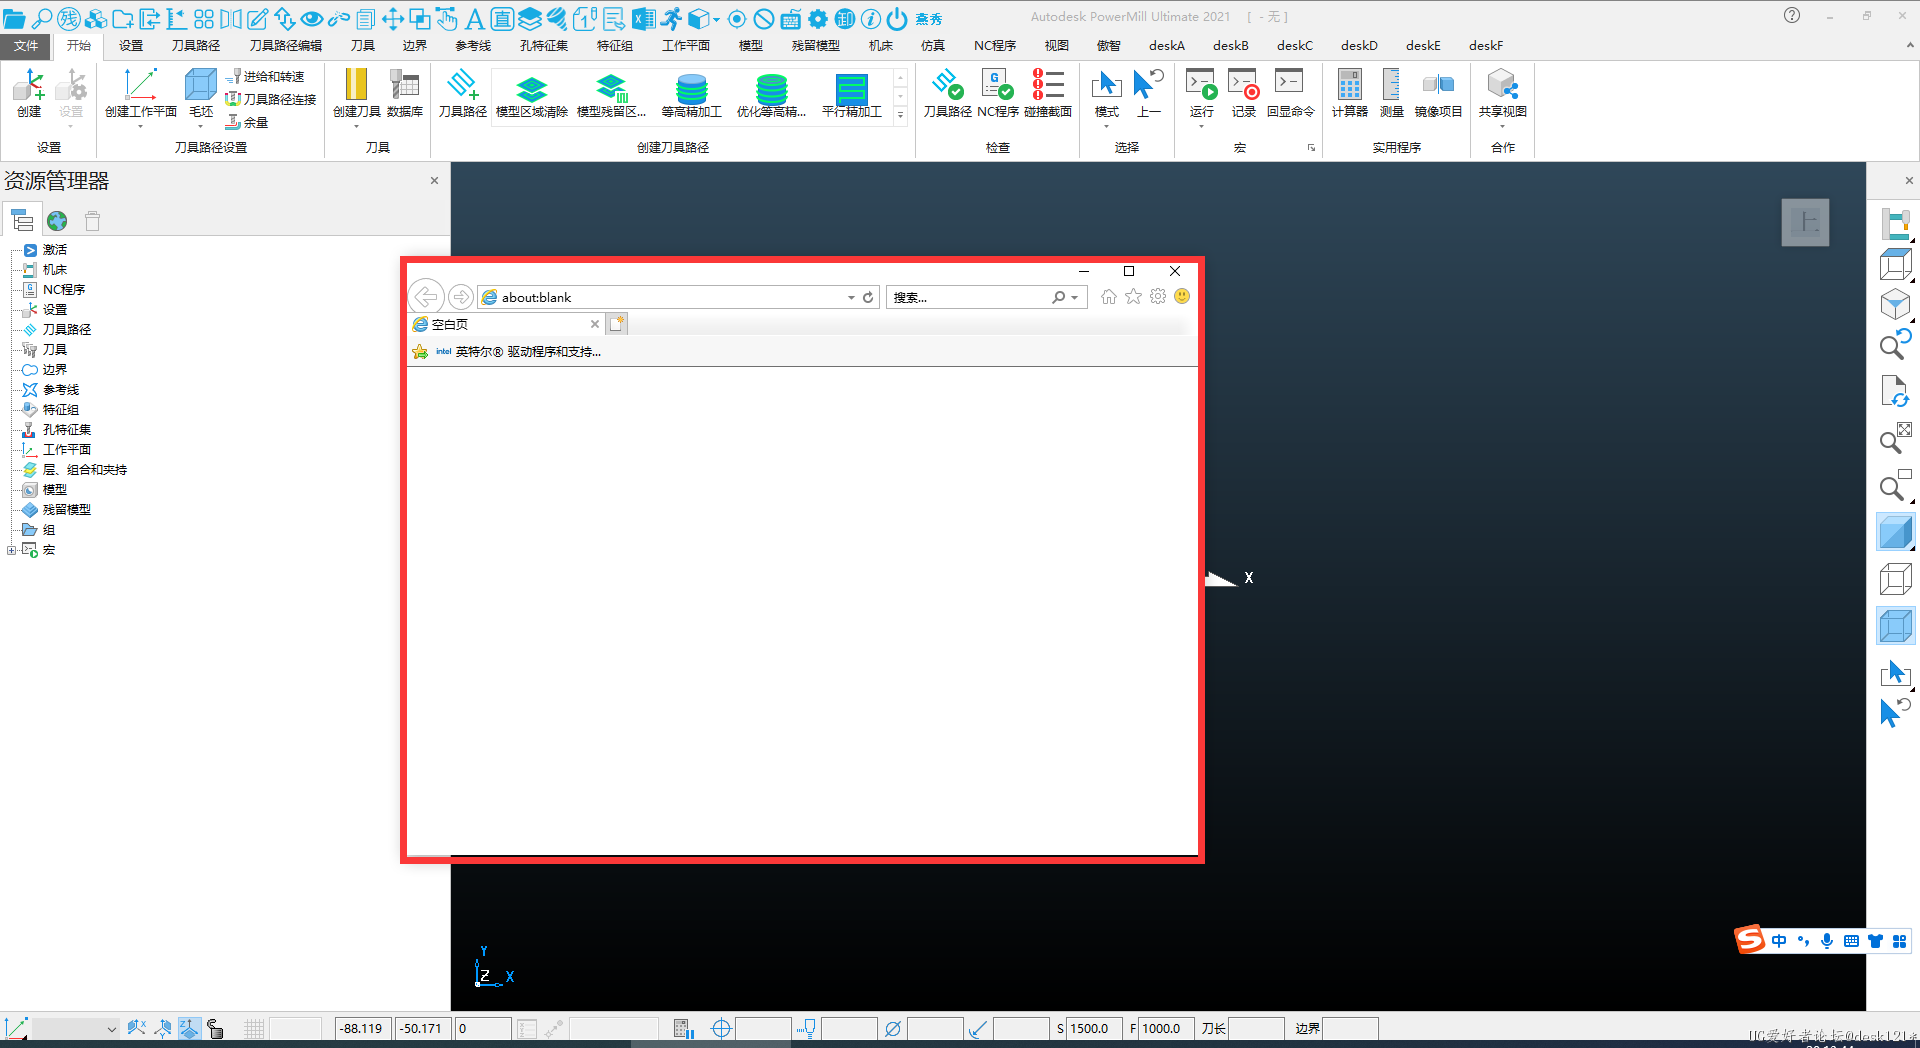Viewport: 1920px width, 1048px height.
Task: Open the 数据库 tool database
Action: 405,92
